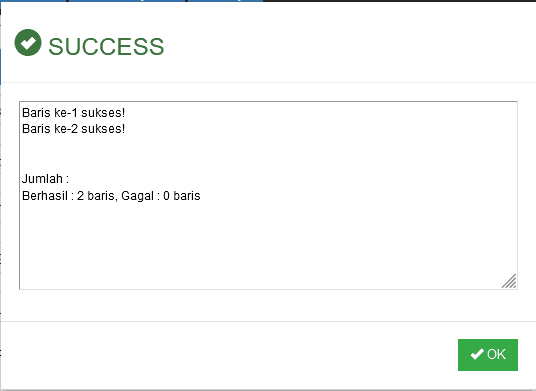The height and width of the screenshot is (391, 536).
Task: Click the green success checkmark circle icon
Action: [x=28, y=42]
